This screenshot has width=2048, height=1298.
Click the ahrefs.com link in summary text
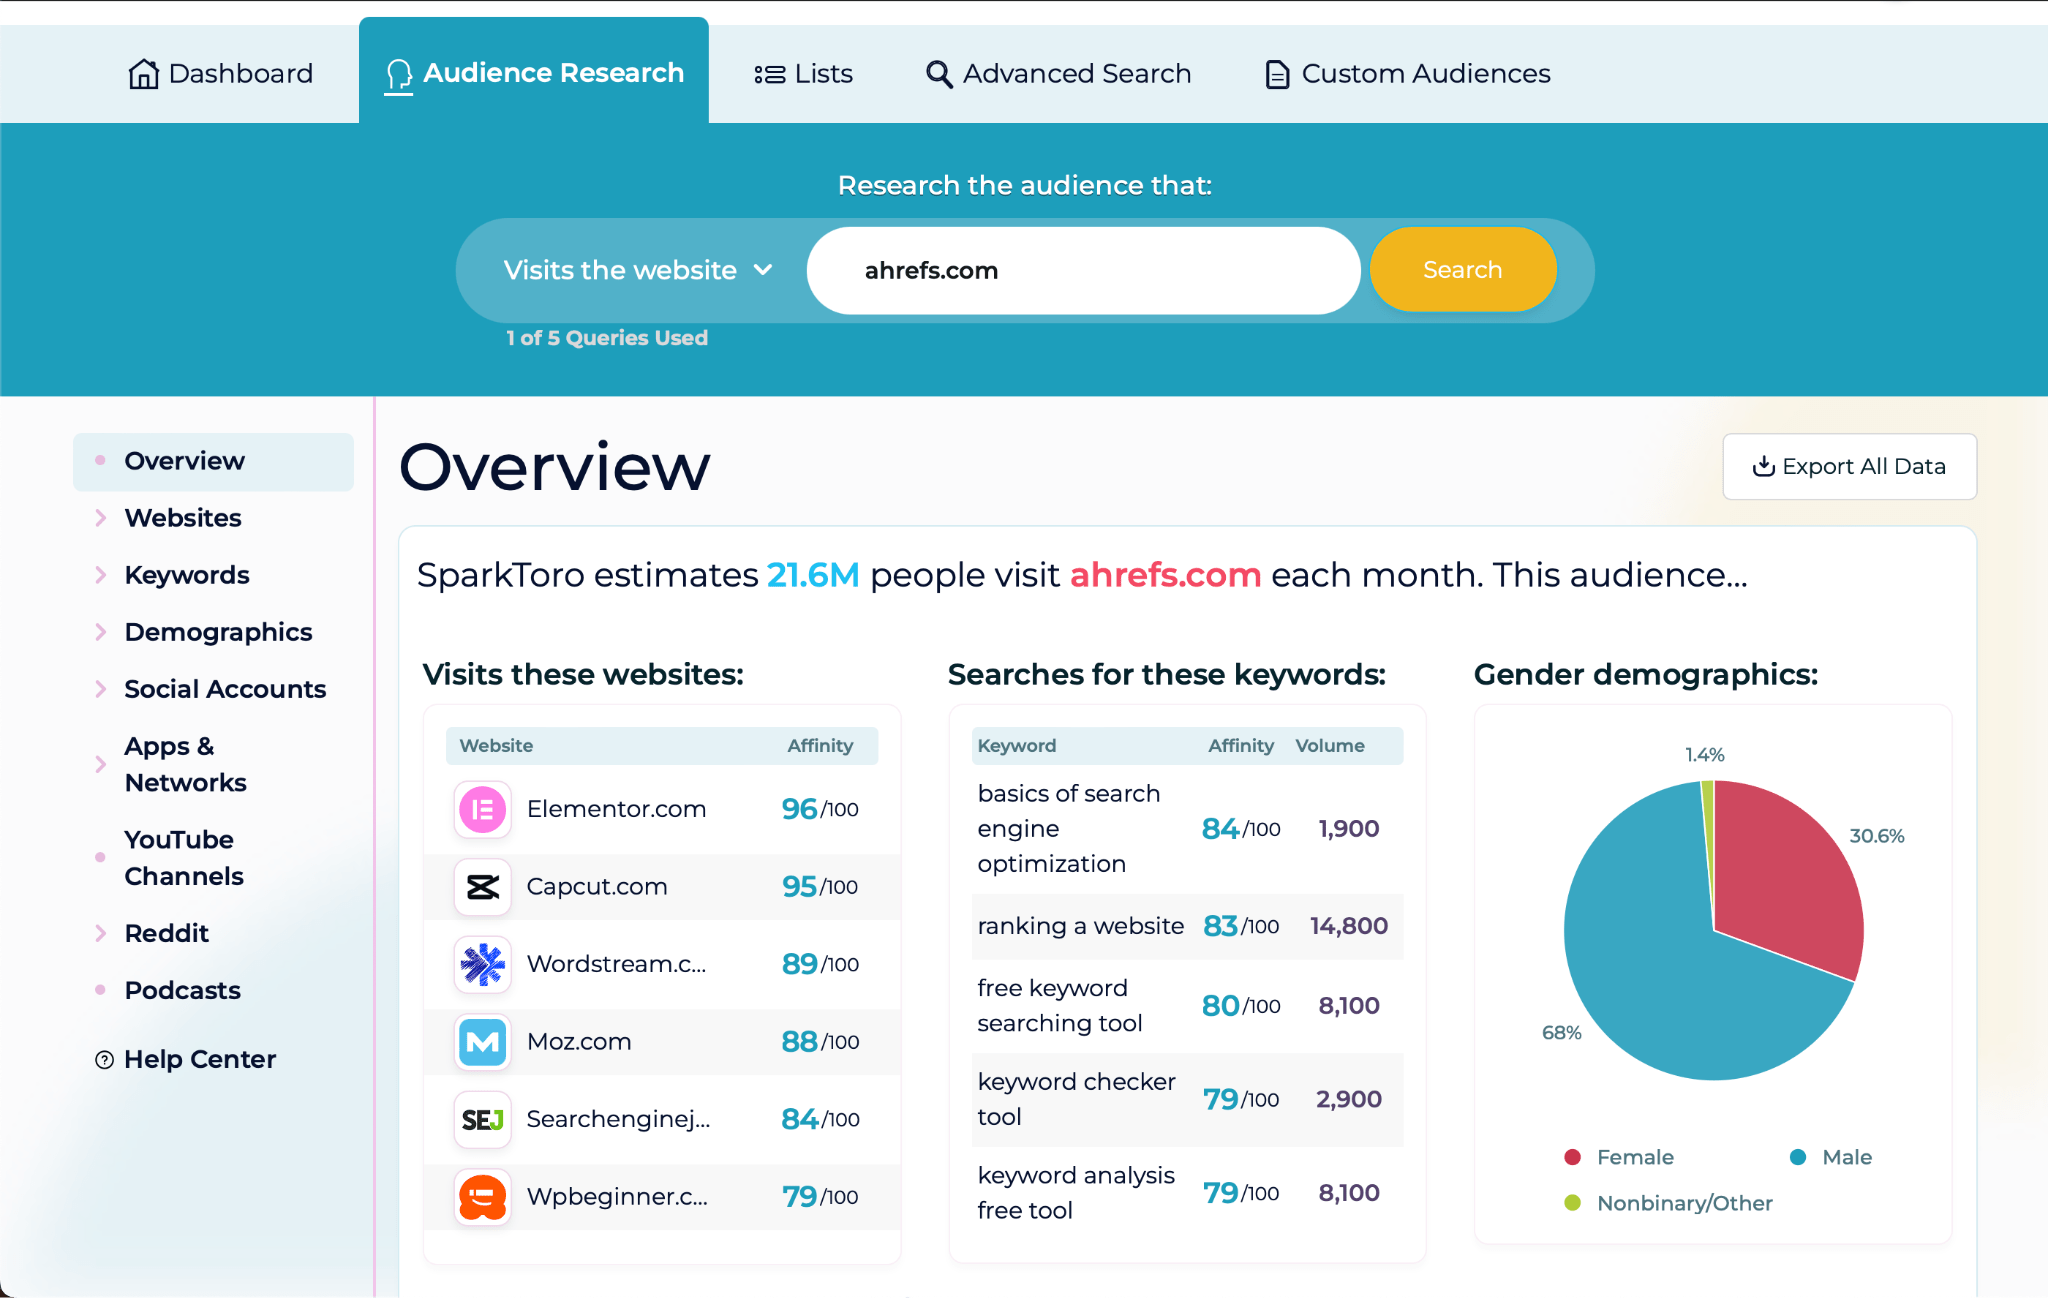point(1164,575)
